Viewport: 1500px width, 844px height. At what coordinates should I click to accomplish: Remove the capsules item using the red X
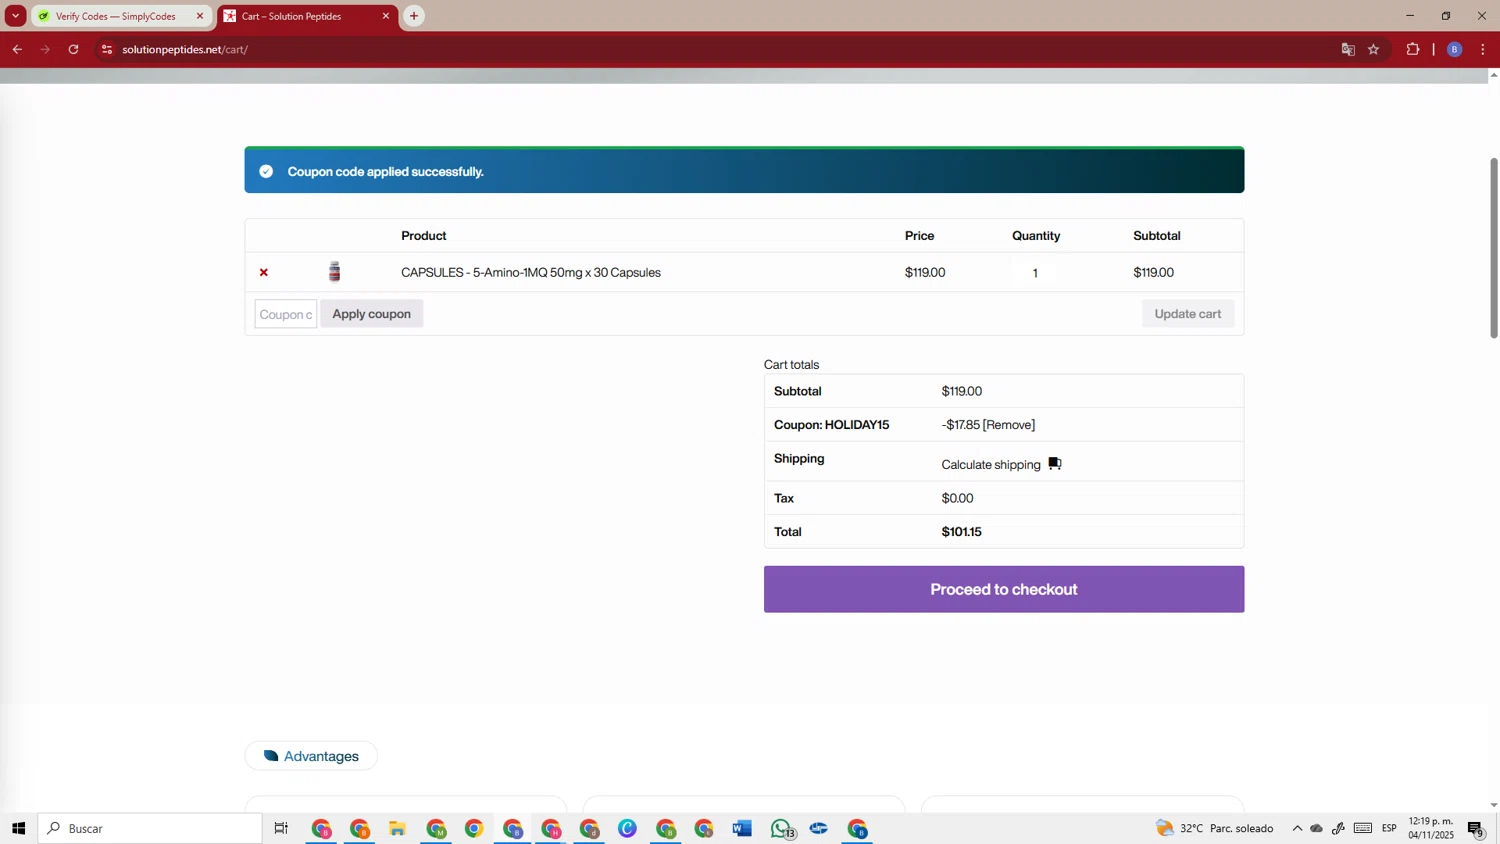coord(264,272)
